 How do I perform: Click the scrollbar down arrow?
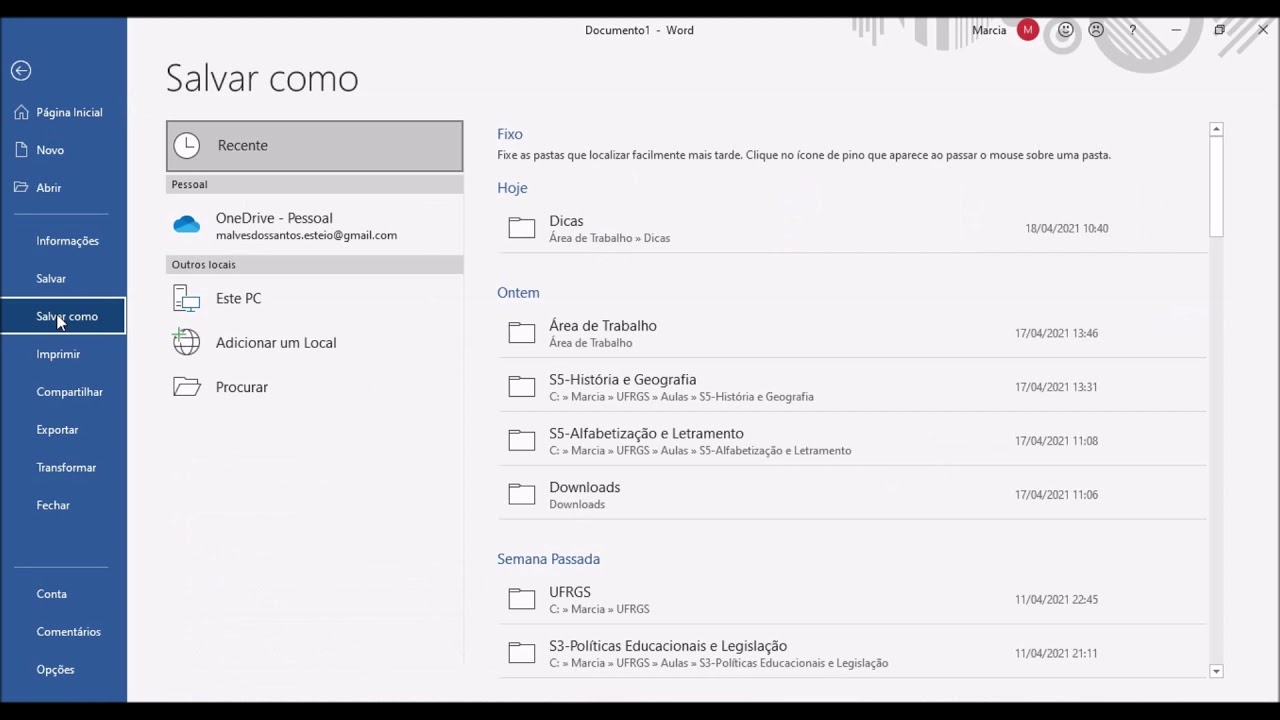(x=1216, y=671)
